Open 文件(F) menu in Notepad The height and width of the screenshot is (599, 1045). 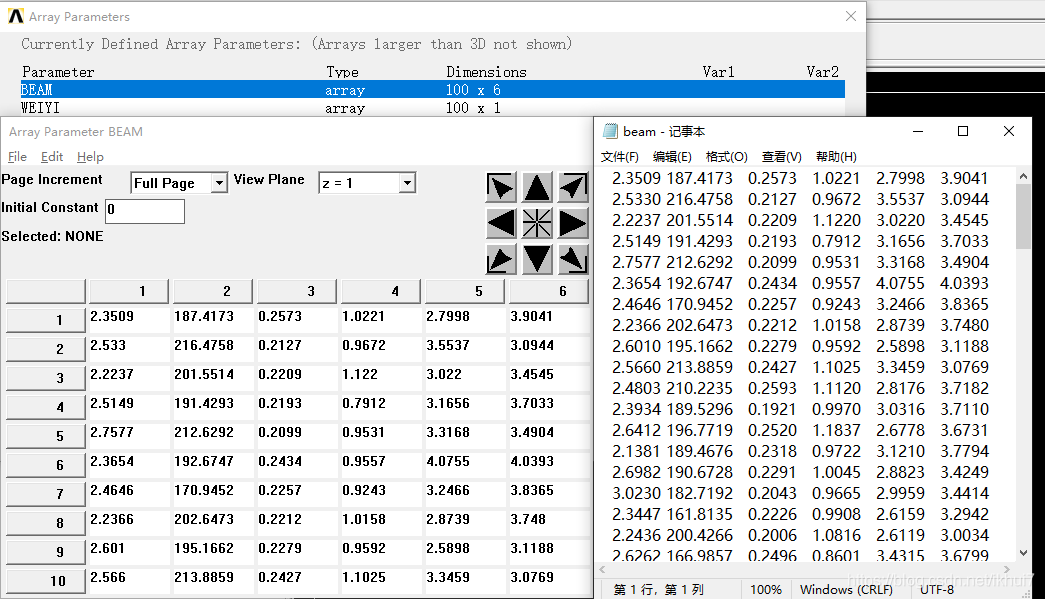coord(620,157)
